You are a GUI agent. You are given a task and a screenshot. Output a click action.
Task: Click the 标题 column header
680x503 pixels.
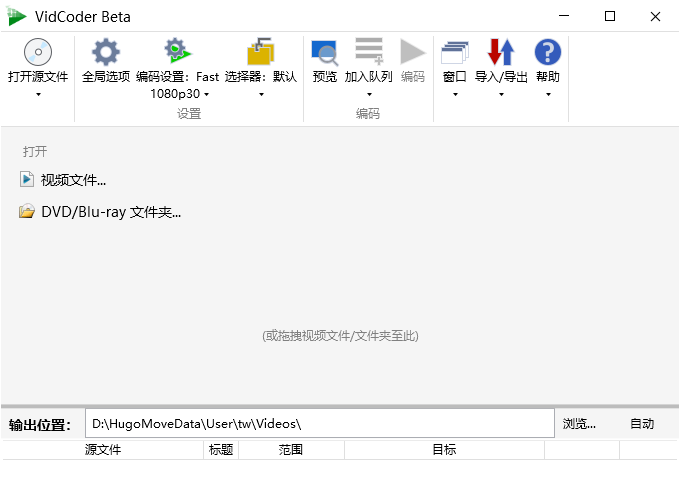[x=221, y=450]
